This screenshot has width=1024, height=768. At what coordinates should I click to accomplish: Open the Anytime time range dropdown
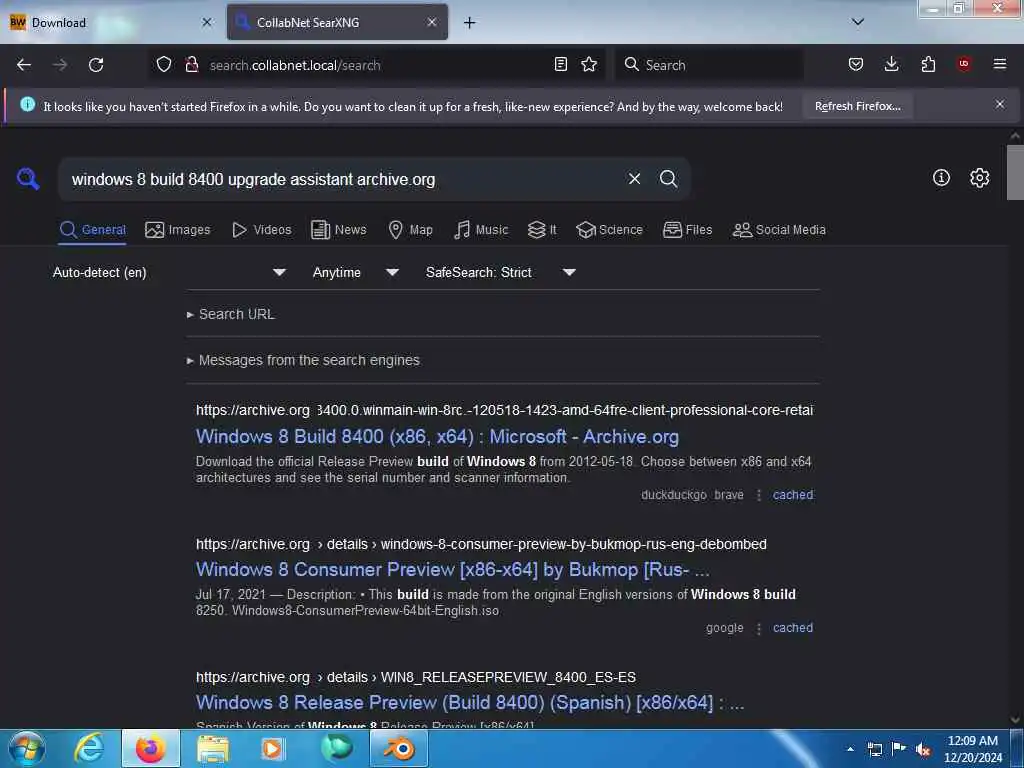click(355, 272)
